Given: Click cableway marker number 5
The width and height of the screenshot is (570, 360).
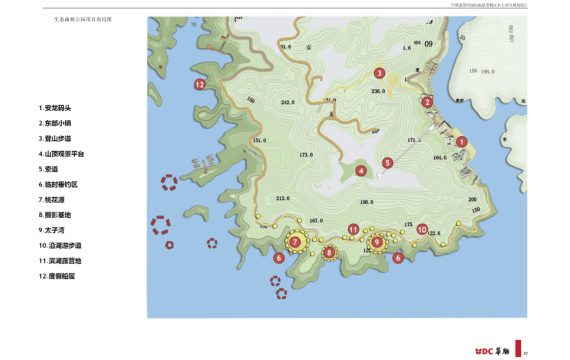Looking at the screenshot, I should click(x=388, y=163).
